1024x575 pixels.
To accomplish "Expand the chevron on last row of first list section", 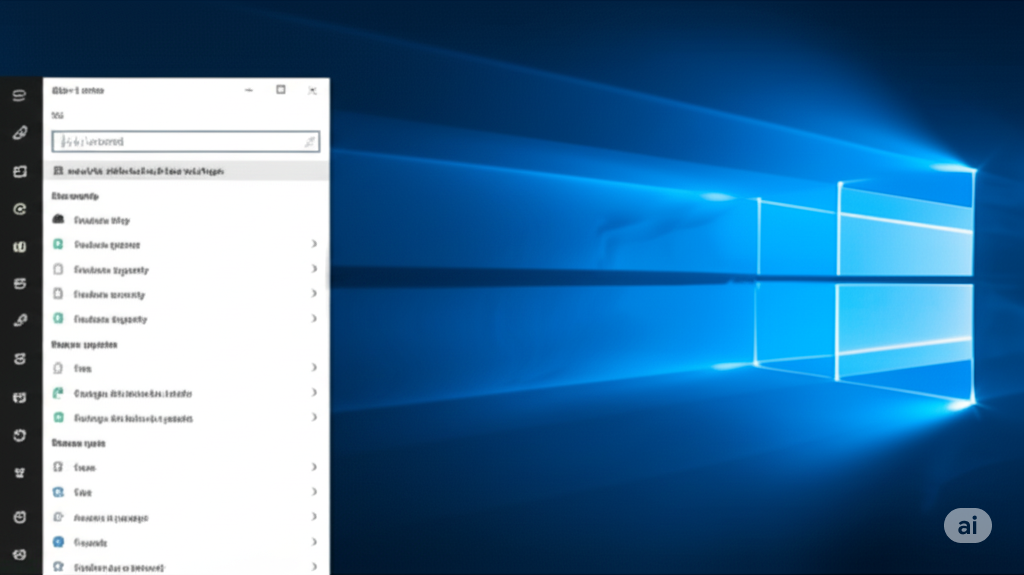I will (314, 318).
